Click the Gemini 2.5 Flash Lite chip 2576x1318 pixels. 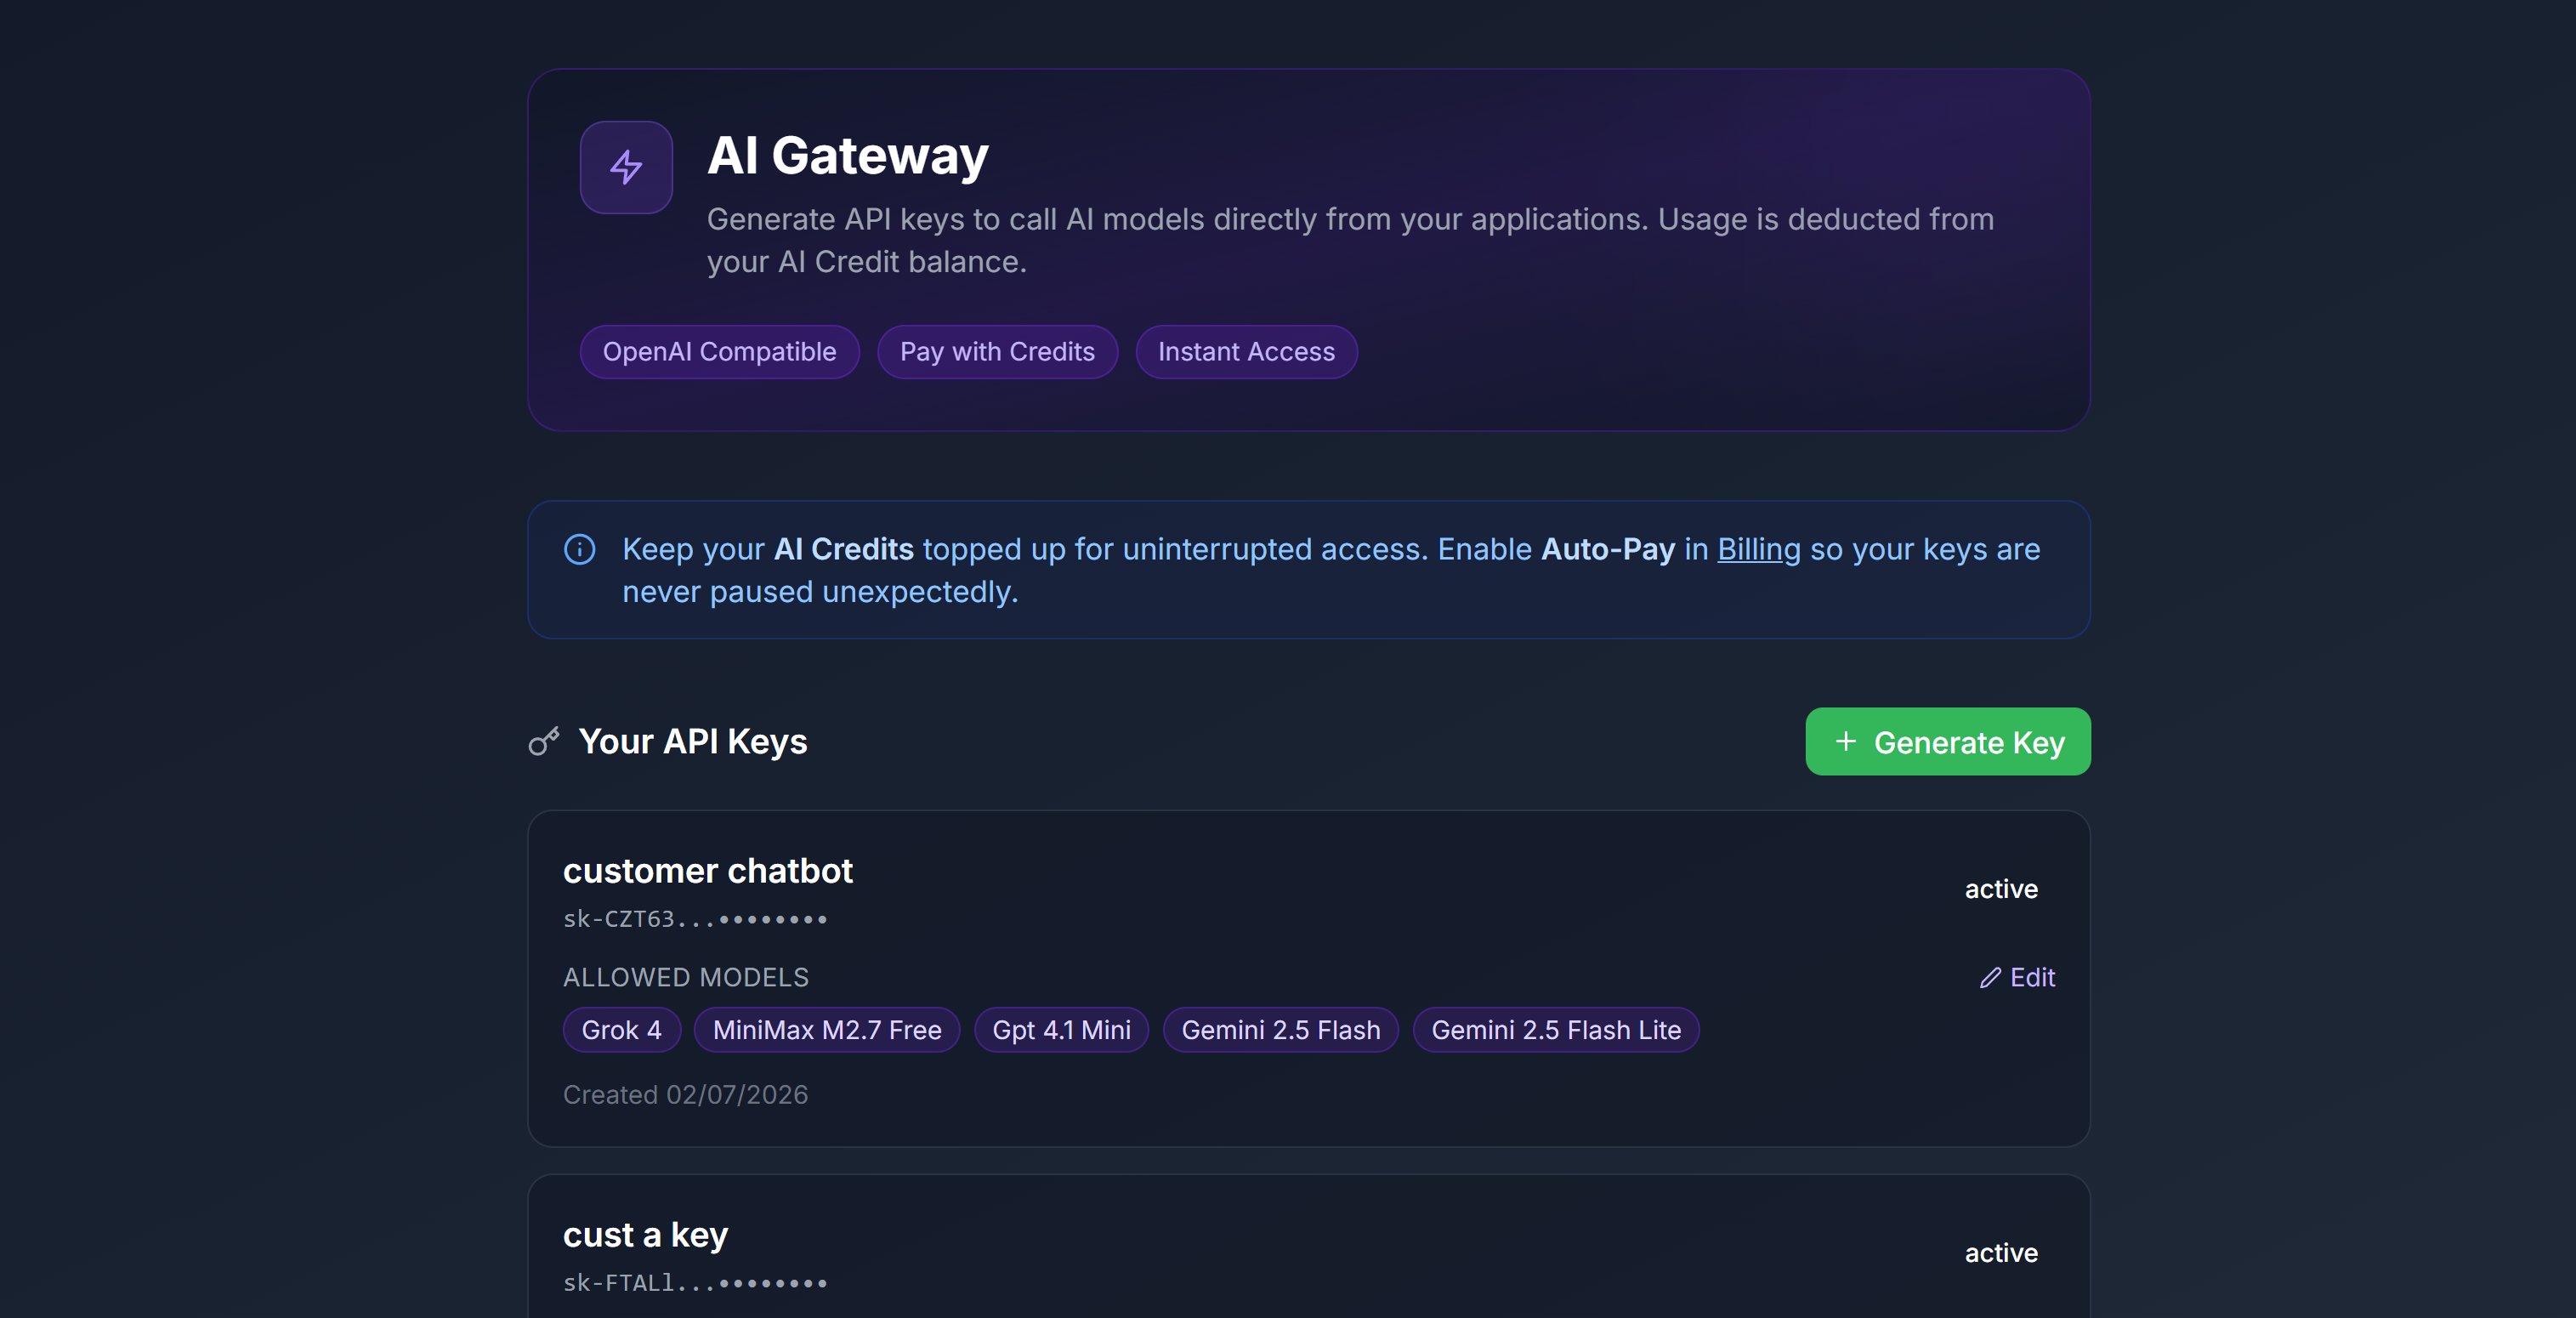1556,1029
